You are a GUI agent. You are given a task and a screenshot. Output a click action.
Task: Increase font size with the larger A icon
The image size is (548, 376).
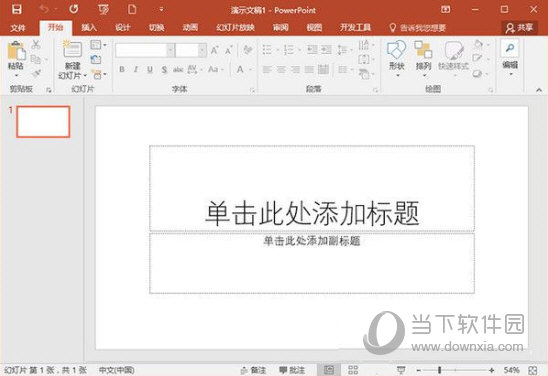(x=214, y=51)
